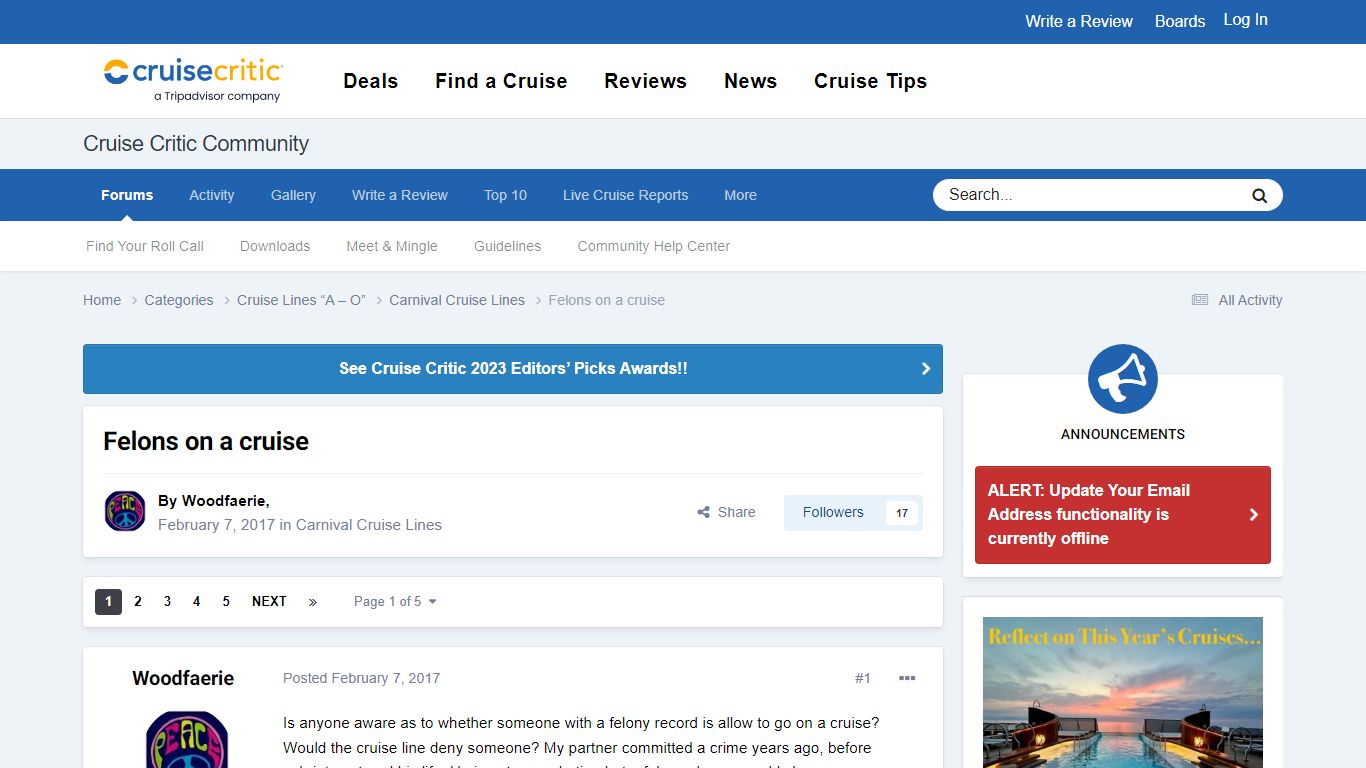The width and height of the screenshot is (1366, 768).
Task: Open the Reviews menu
Action: 646,81
